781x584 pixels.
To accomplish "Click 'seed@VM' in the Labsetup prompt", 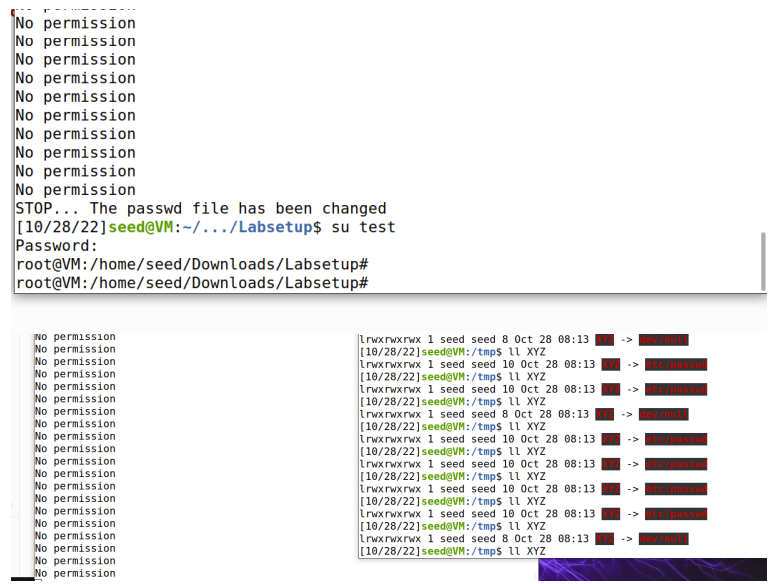I will tap(141, 227).
